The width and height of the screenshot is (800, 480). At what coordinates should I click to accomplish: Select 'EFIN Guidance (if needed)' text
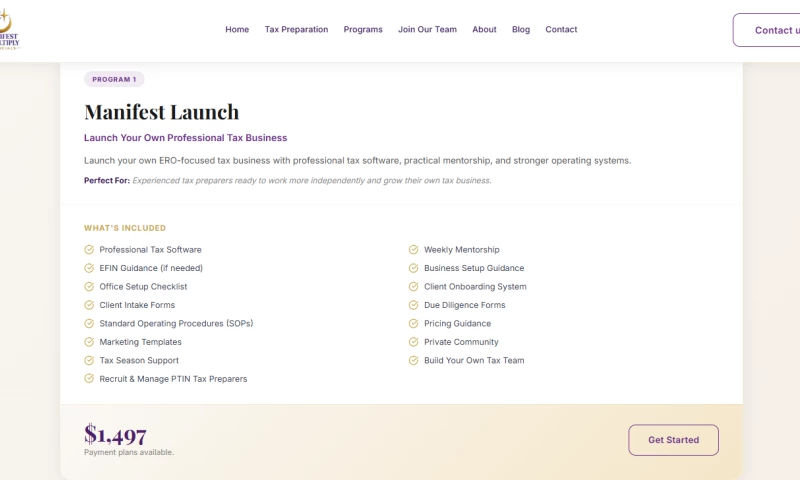coord(151,268)
